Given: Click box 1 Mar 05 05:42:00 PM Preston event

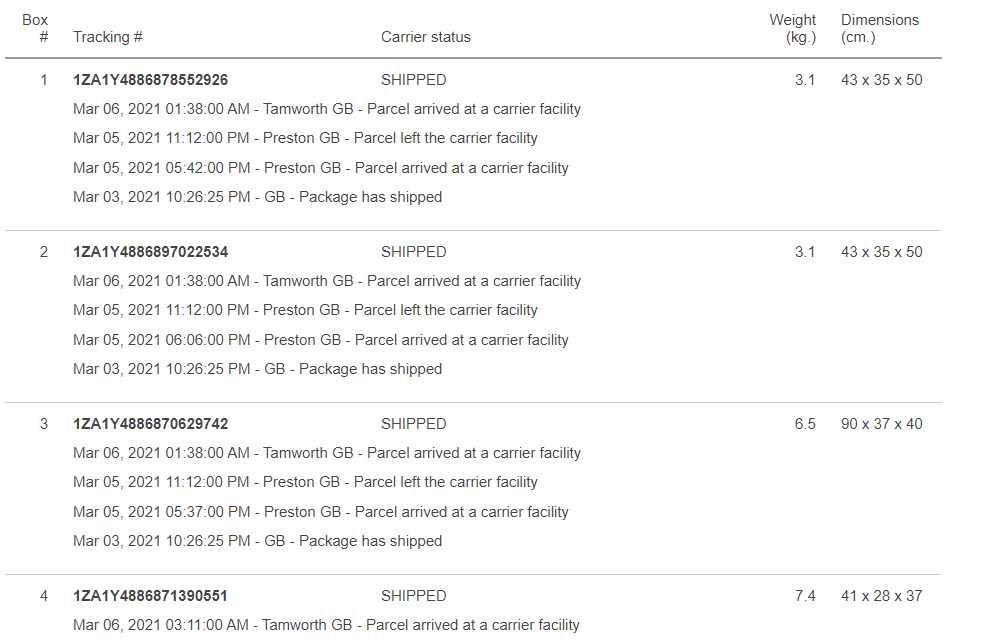Looking at the screenshot, I should (x=321, y=167).
